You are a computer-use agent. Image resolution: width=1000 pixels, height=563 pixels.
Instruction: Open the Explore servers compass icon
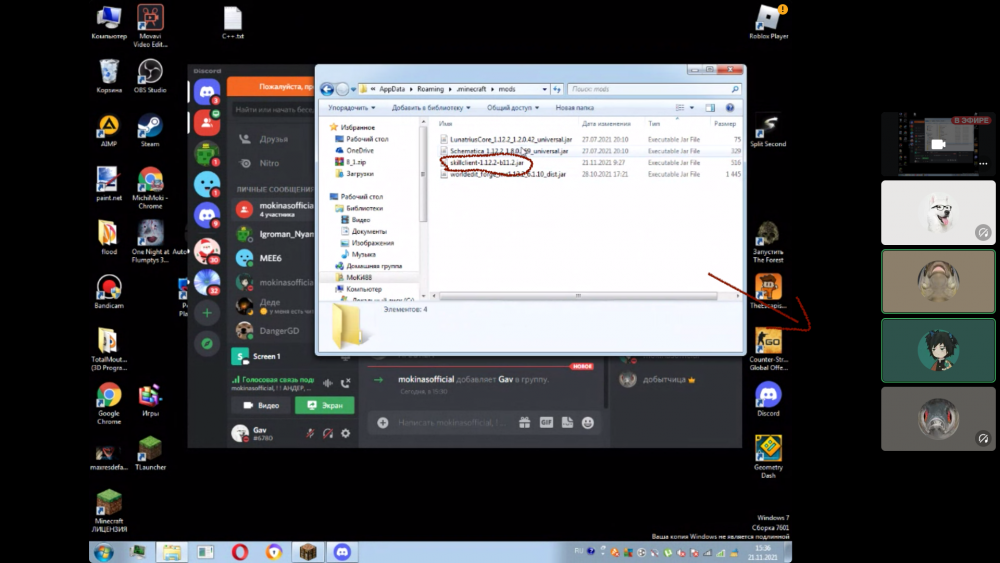coord(207,343)
